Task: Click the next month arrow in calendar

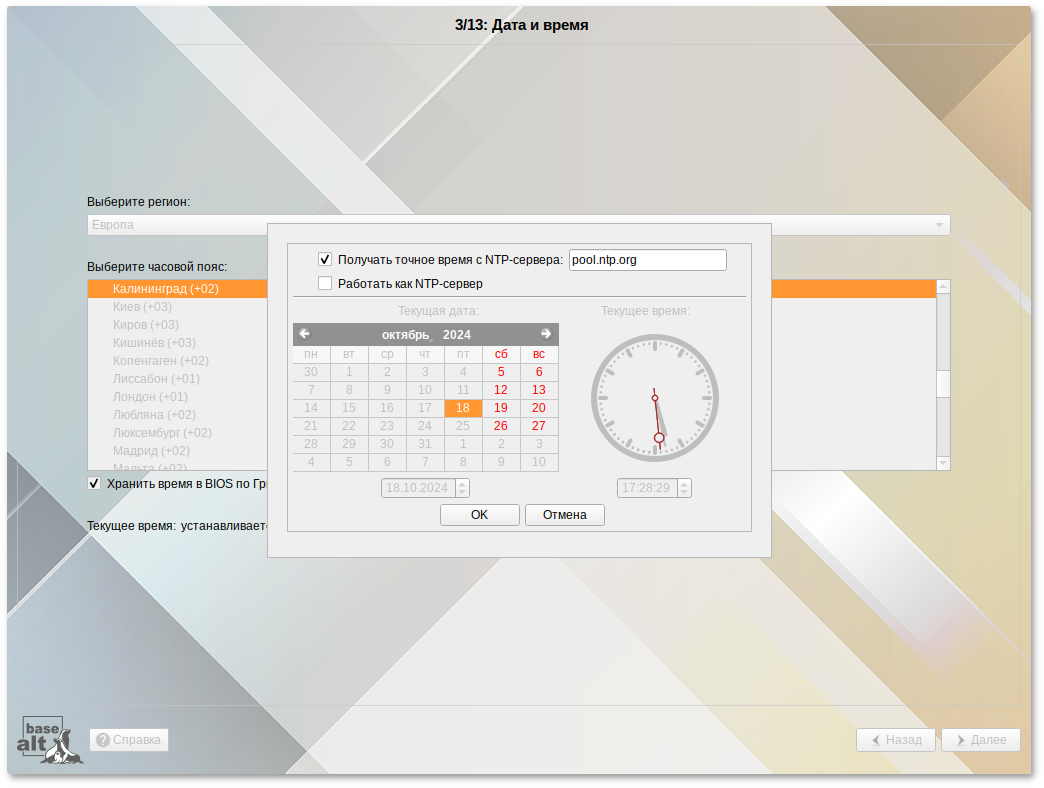Action: (x=546, y=334)
